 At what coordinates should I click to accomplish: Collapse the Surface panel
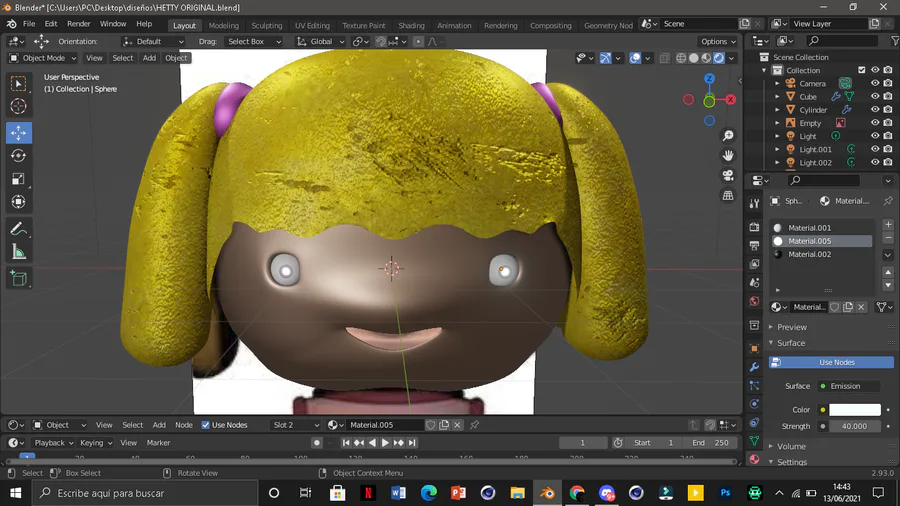click(x=790, y=343)
